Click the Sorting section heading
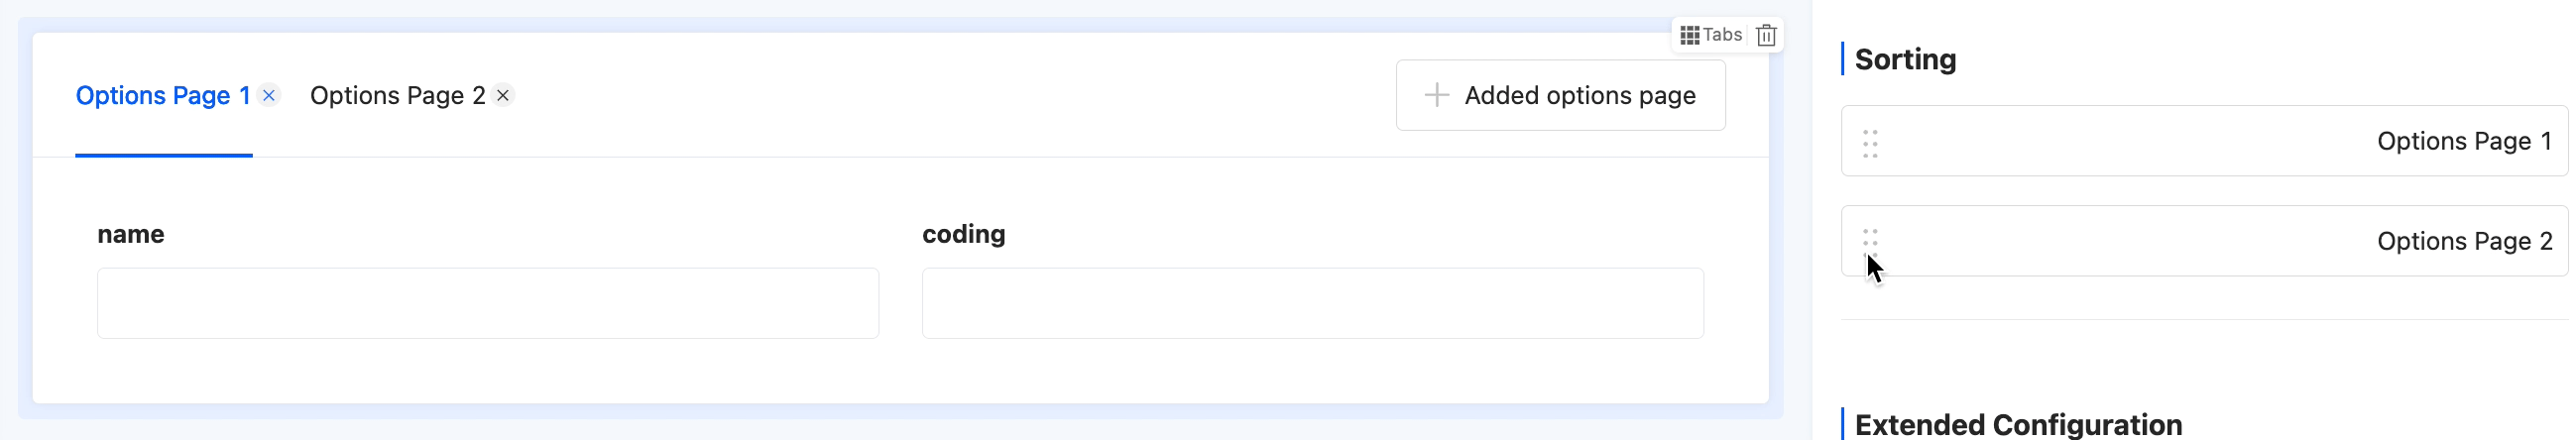This screenshot has width=2576, height=440. click(x=1905, y=59)
